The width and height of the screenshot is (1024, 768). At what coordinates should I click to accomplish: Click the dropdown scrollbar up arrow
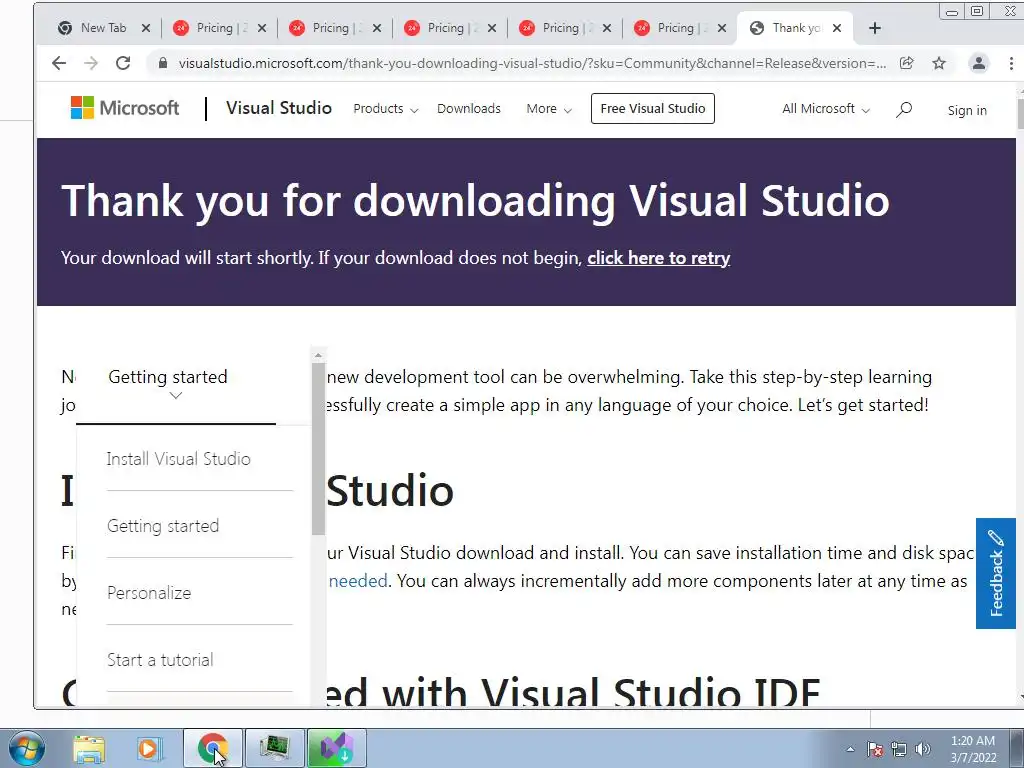(319, 355)
